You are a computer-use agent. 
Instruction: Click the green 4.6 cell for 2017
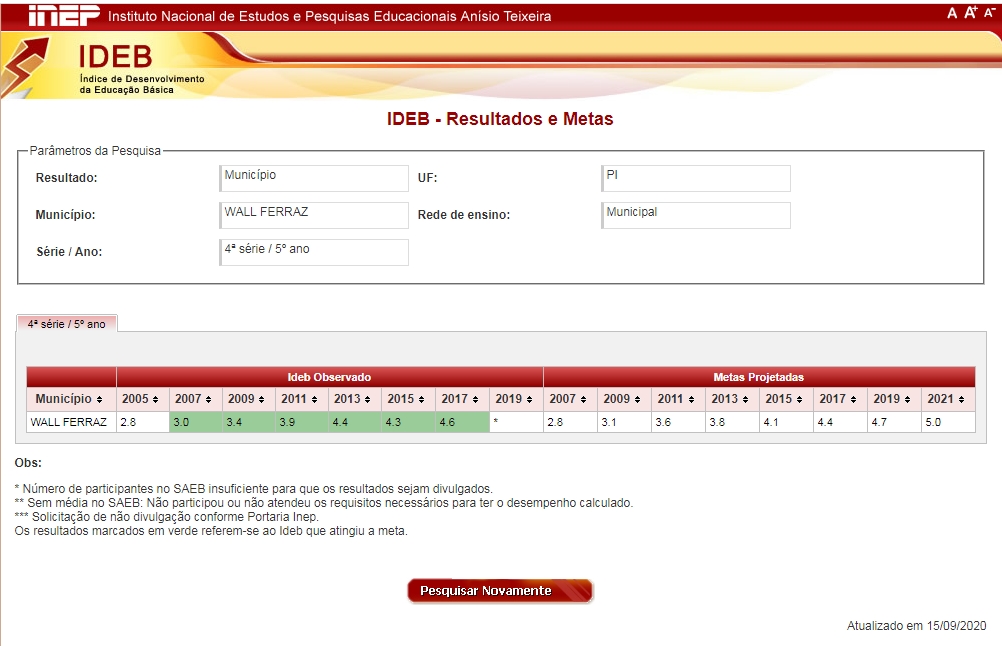462,422
